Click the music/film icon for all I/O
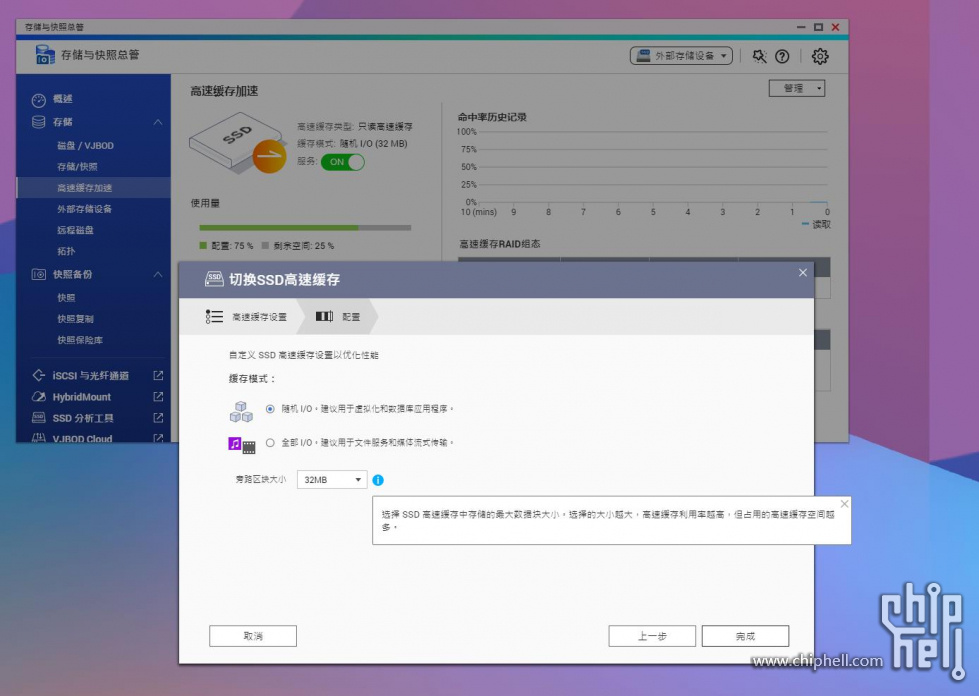979x696 pixels. point(242,445)
